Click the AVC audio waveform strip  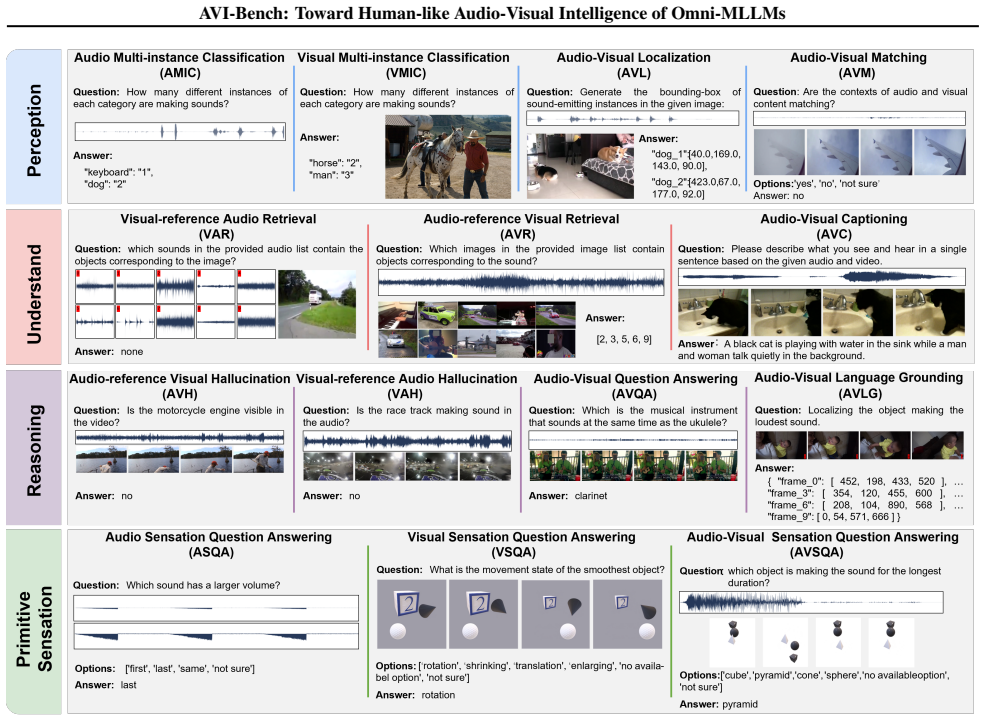point(822,276)
